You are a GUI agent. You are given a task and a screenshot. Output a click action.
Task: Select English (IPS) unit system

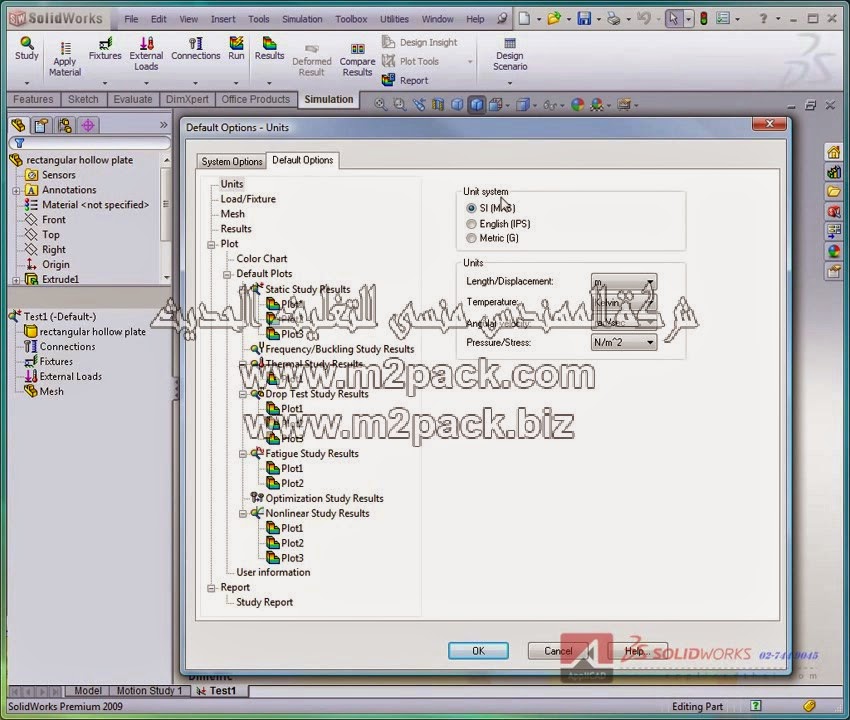pos(471,224)
